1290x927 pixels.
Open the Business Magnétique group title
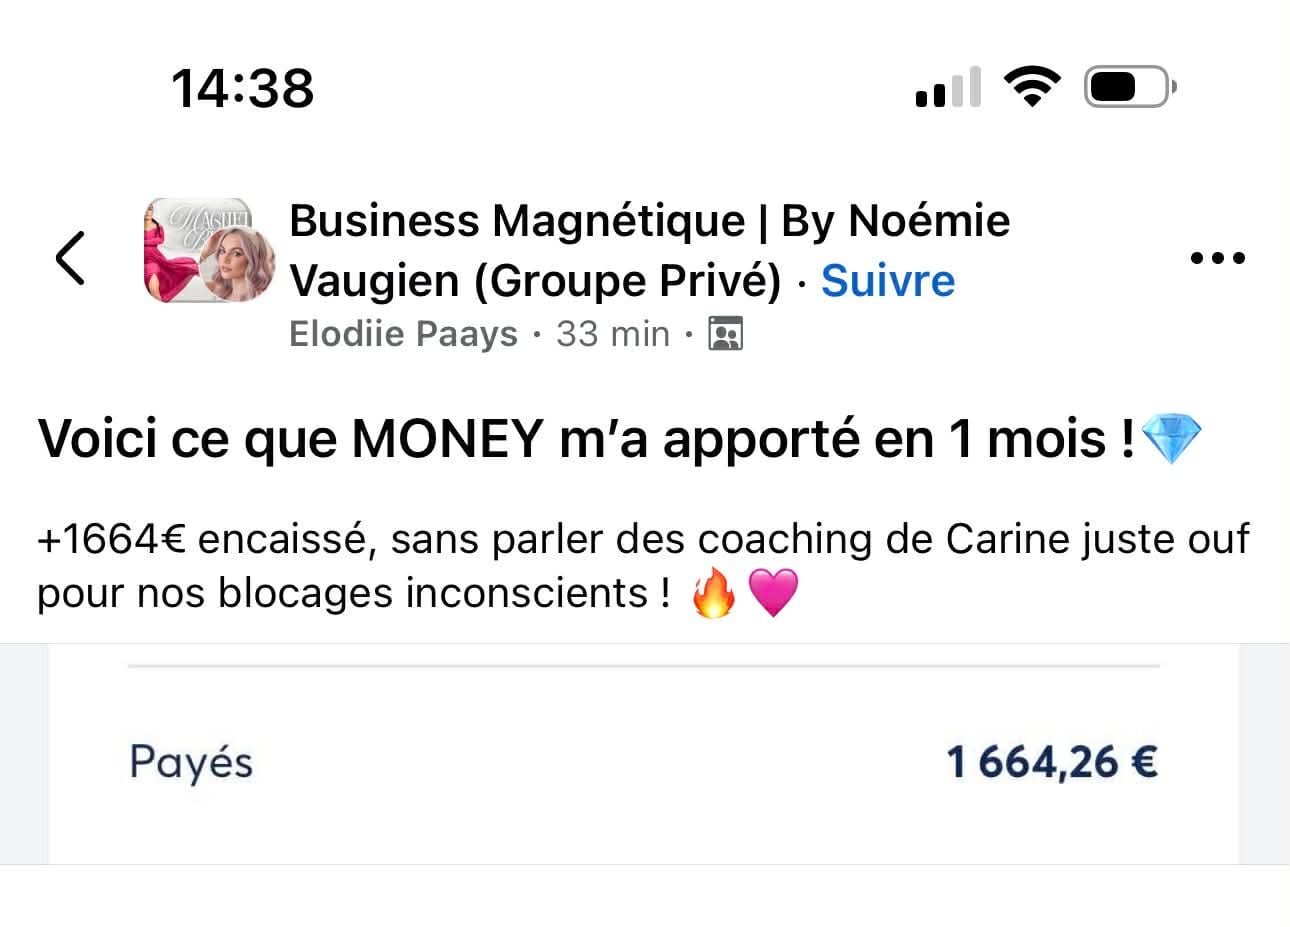coord(648,221)
